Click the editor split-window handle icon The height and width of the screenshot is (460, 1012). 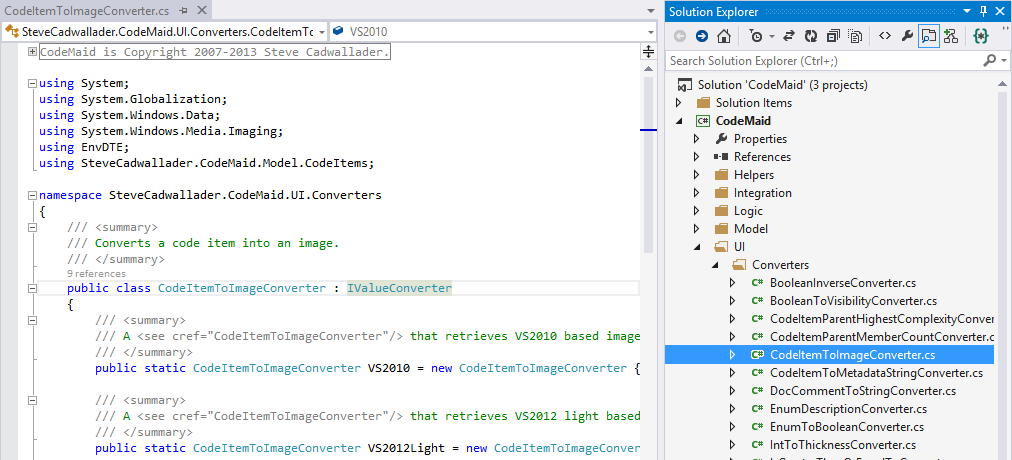pyautogui.click(x=649, y=52)
